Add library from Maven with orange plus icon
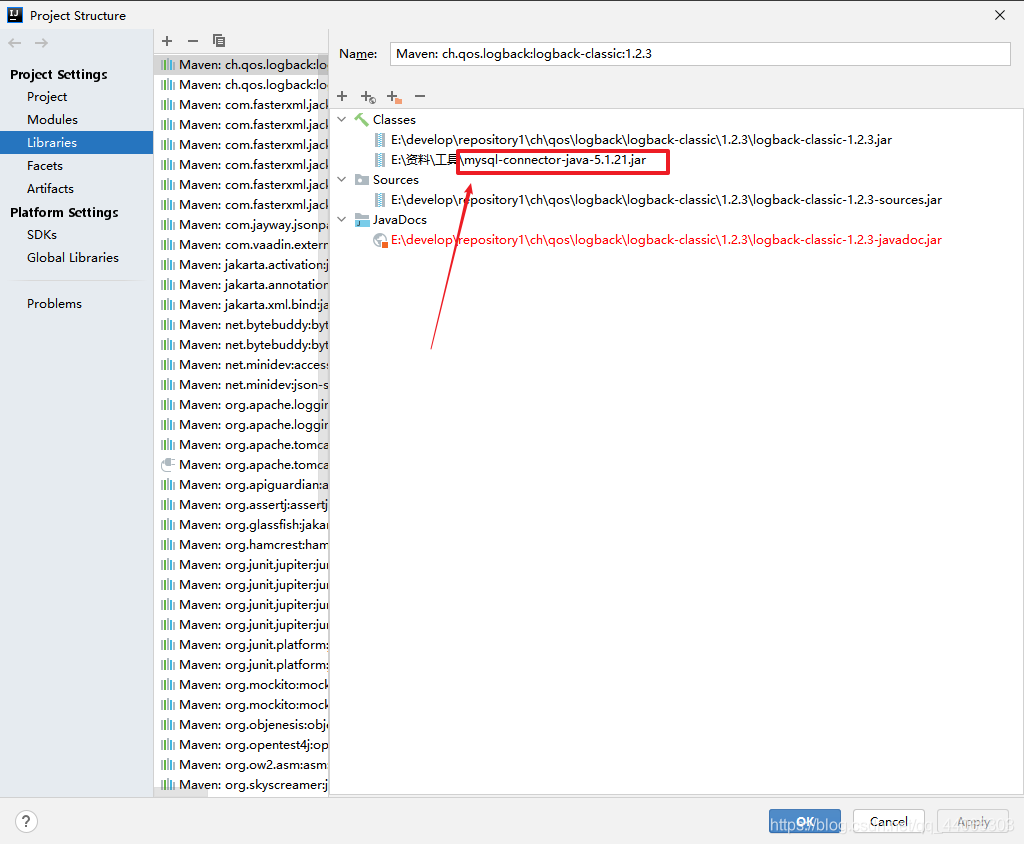The height and width of the screenshot is (844, 1024). [x=394, y=96]
